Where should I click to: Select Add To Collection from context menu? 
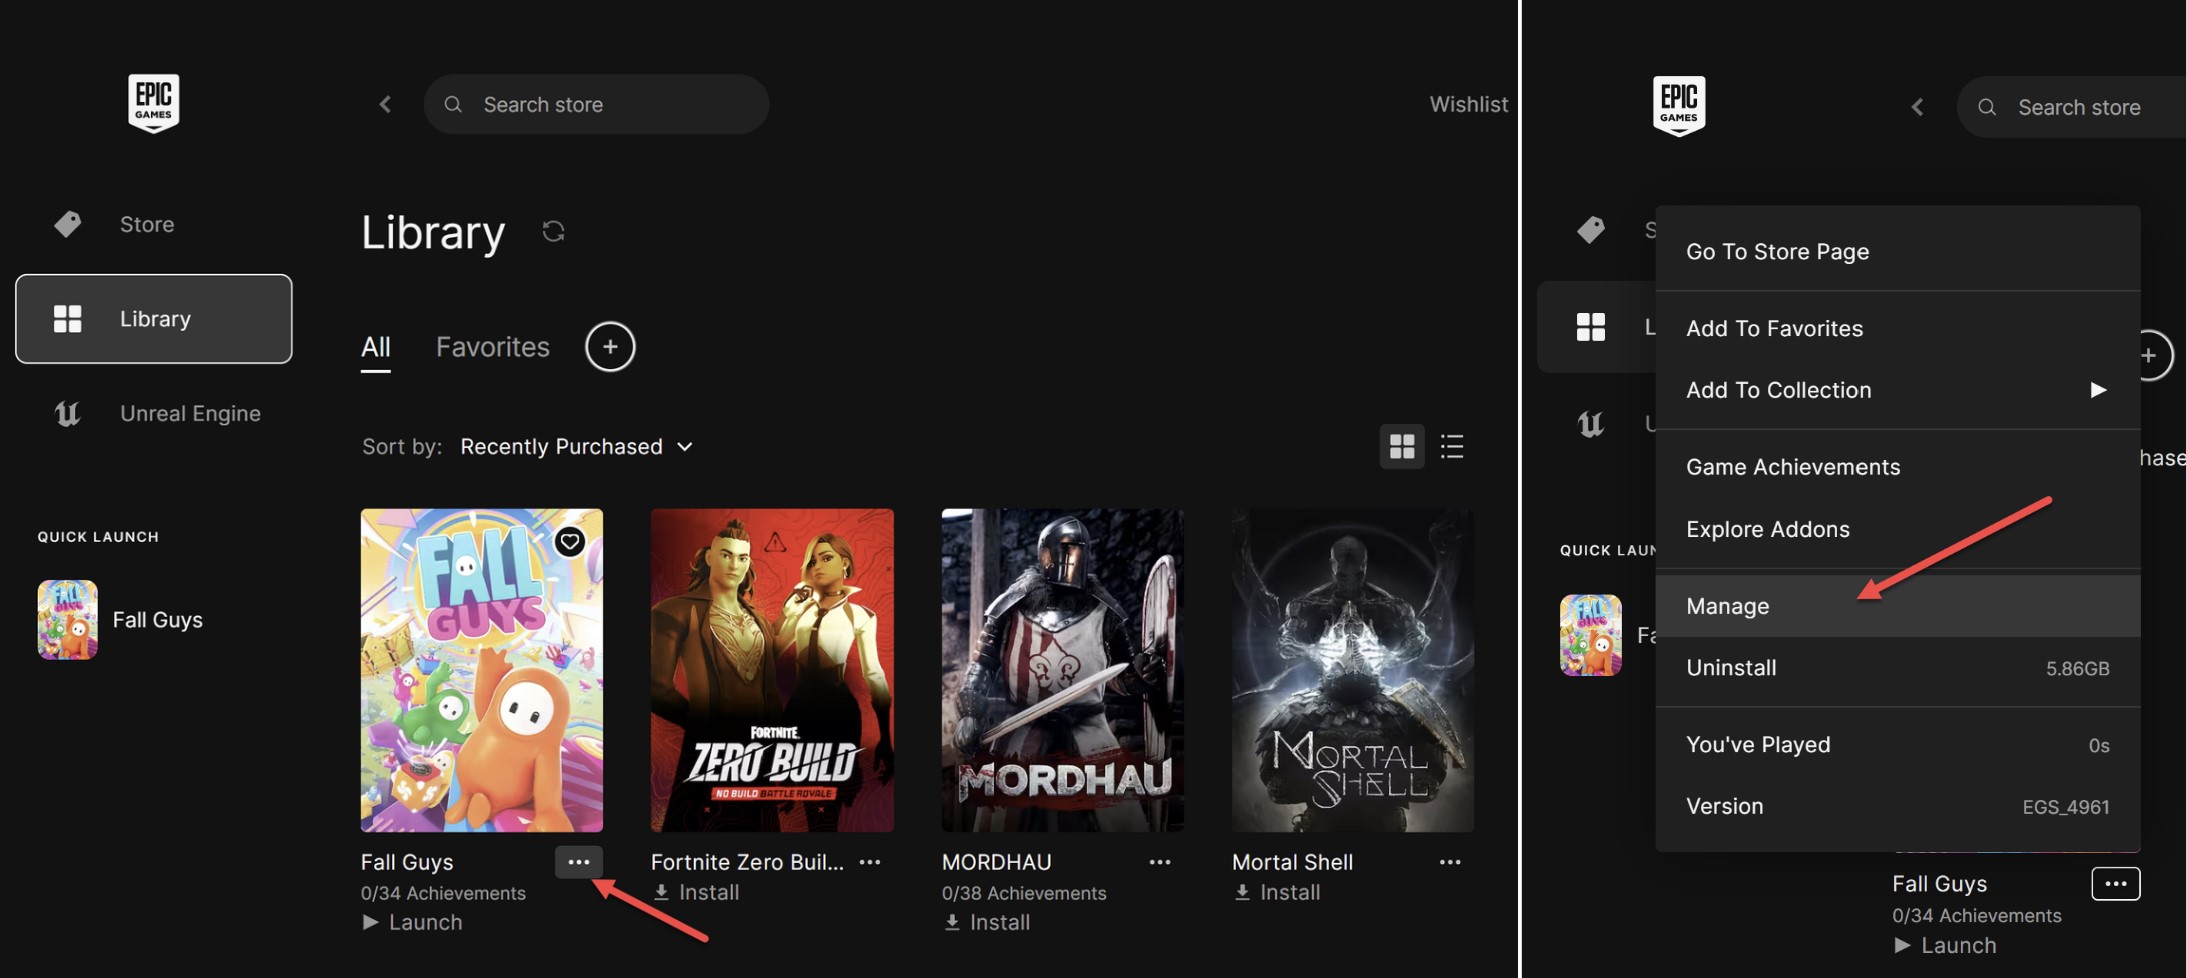pyautogui.click(x=1898, y=390)
